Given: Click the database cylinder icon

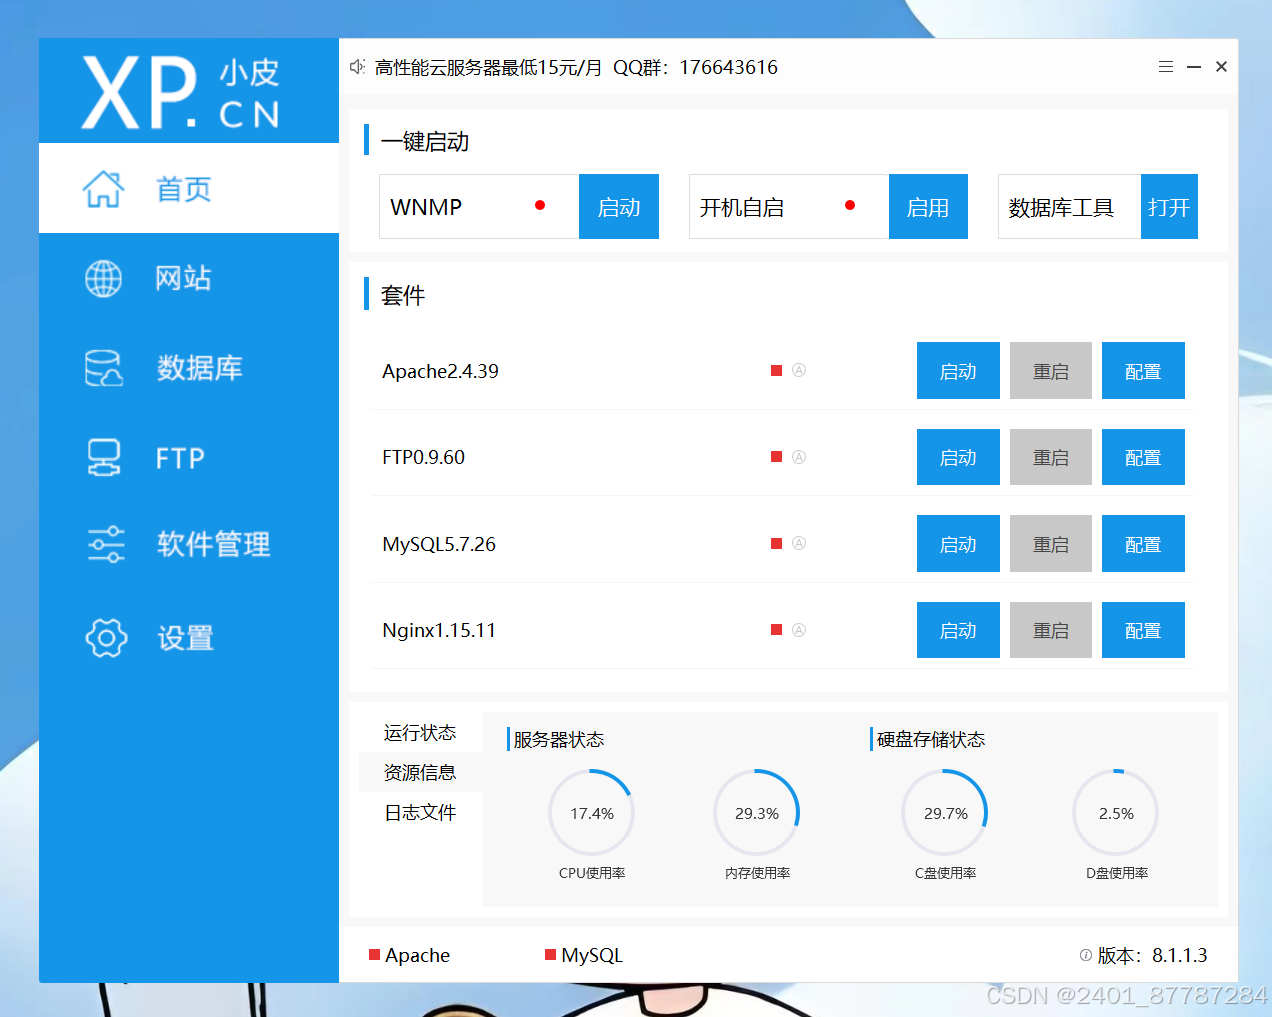Looking at the screenshot, I should point(103,368).
